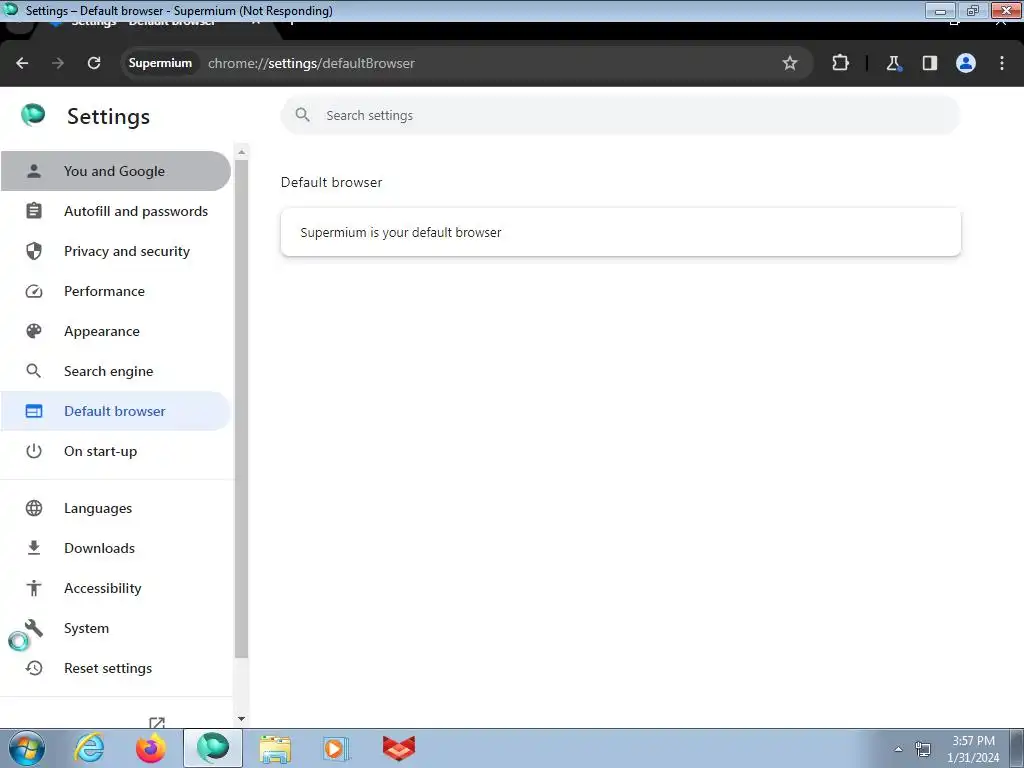Open the Chrome Labs flask icon
Screen dimensions: 1024x768
tap(893, 63)
